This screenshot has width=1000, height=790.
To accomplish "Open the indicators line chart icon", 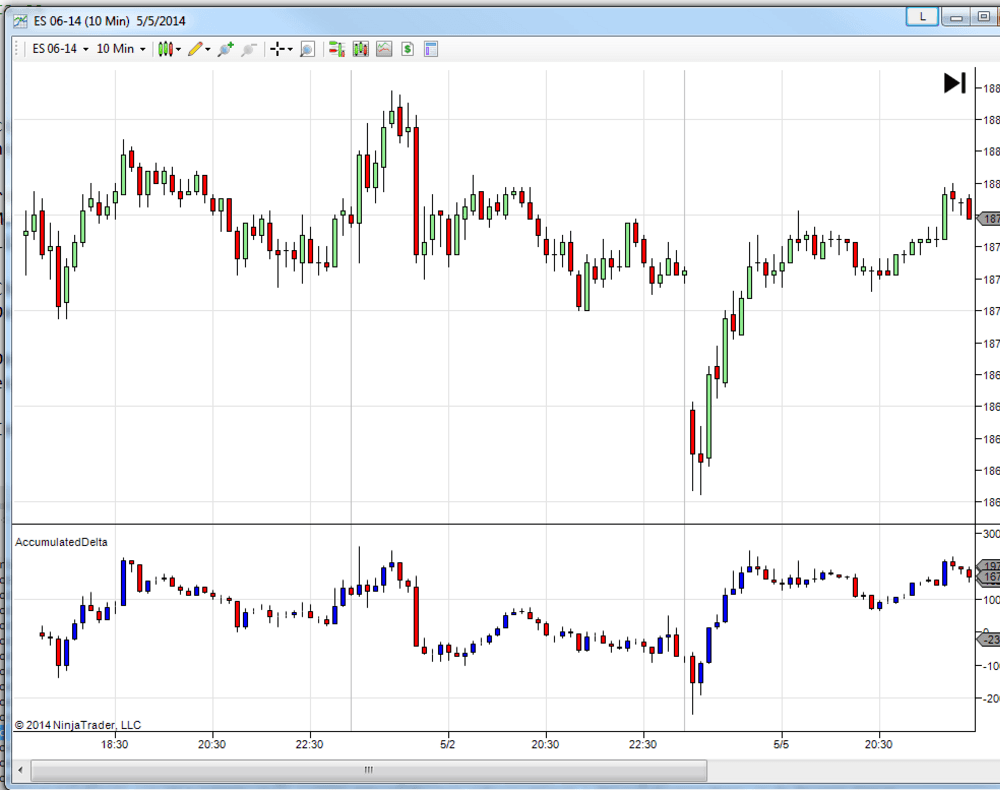I will 384,48.
